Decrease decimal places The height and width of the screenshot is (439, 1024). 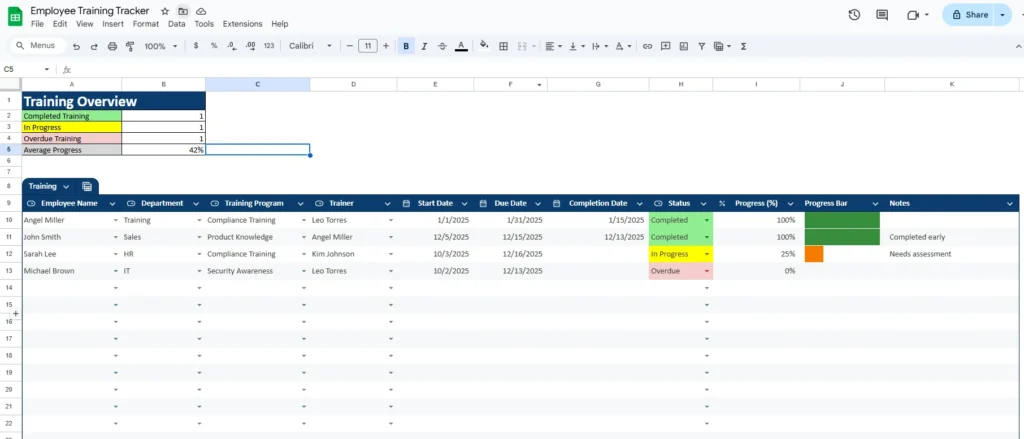[232, 46]
